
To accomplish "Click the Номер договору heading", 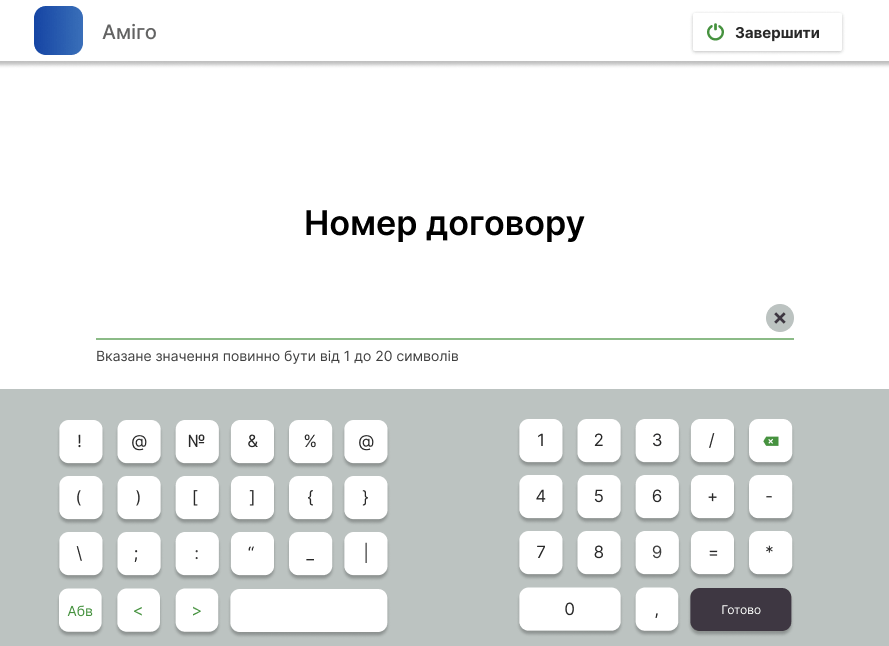I will [x=444, y=224].
